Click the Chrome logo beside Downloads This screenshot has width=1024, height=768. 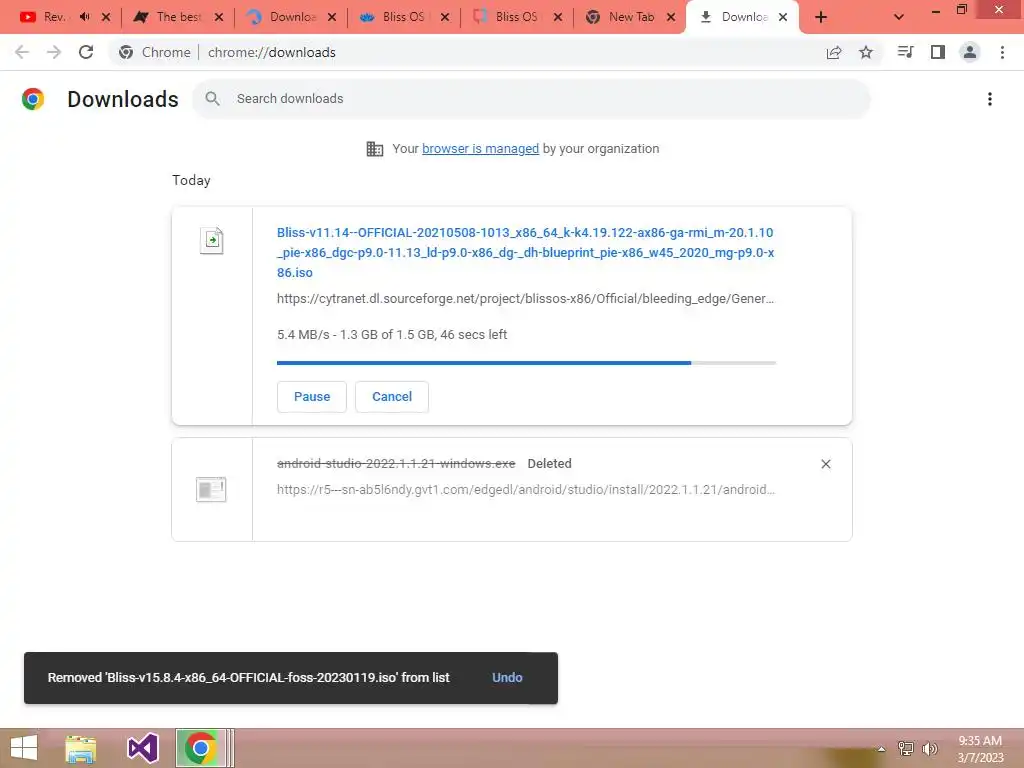click(33, 99)
